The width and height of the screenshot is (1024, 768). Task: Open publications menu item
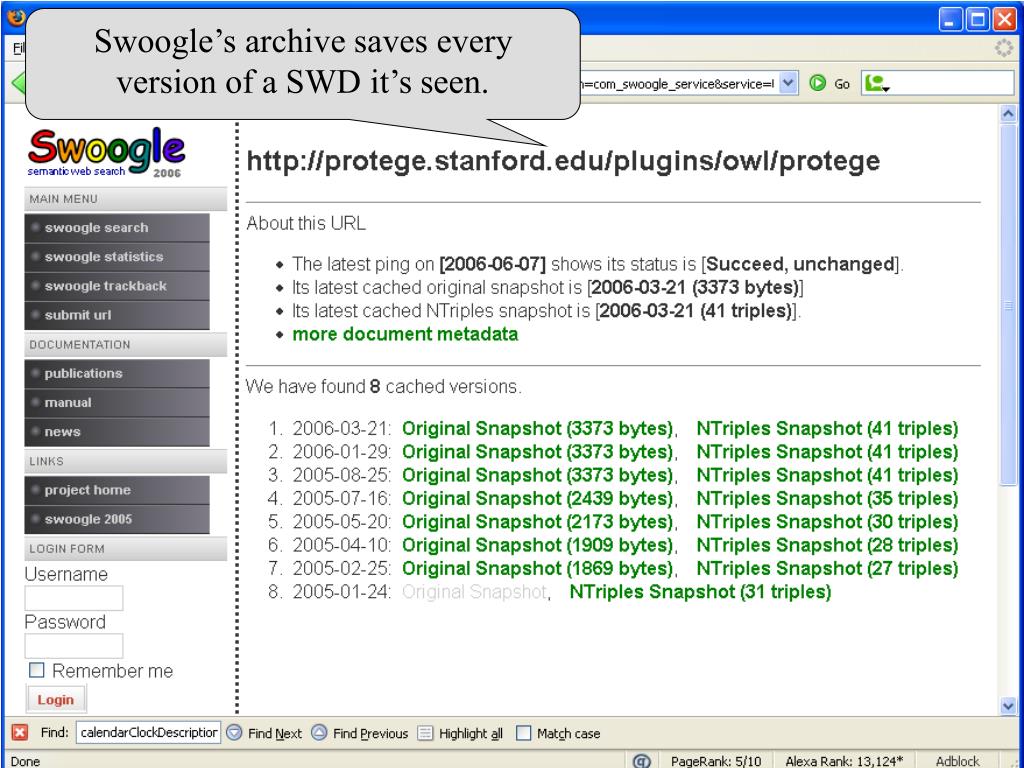pos(117,374)
